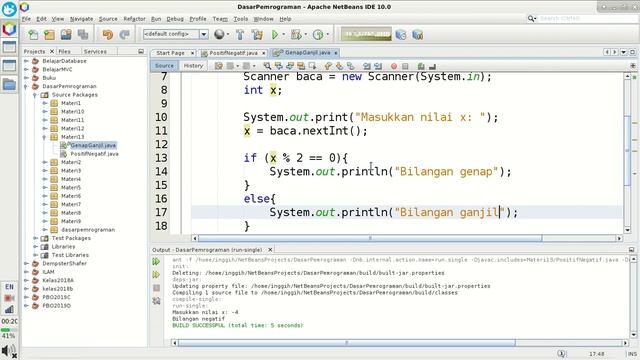This screenshot has width=640, height=360.
Task: Click the New File toolbar icon
Action: (33, 35)
